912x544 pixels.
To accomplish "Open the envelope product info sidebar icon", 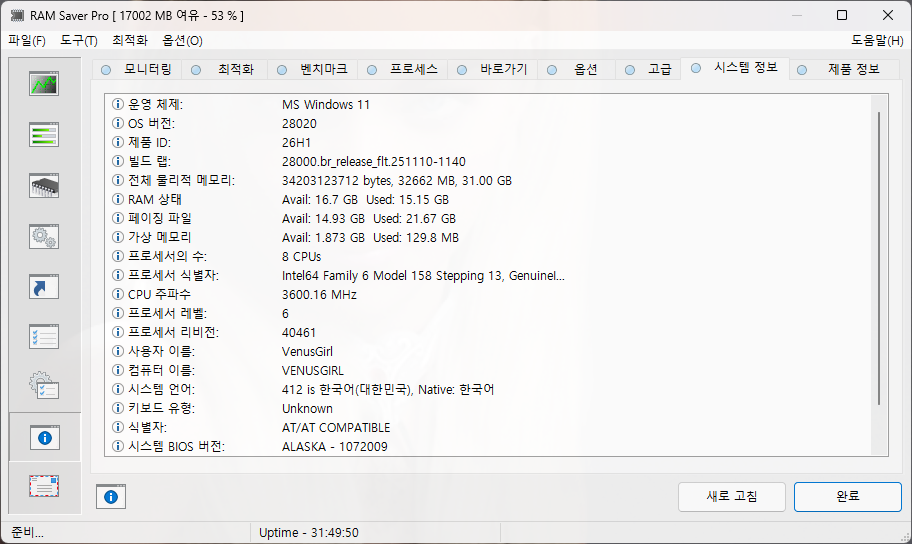I will click(44, 486).
